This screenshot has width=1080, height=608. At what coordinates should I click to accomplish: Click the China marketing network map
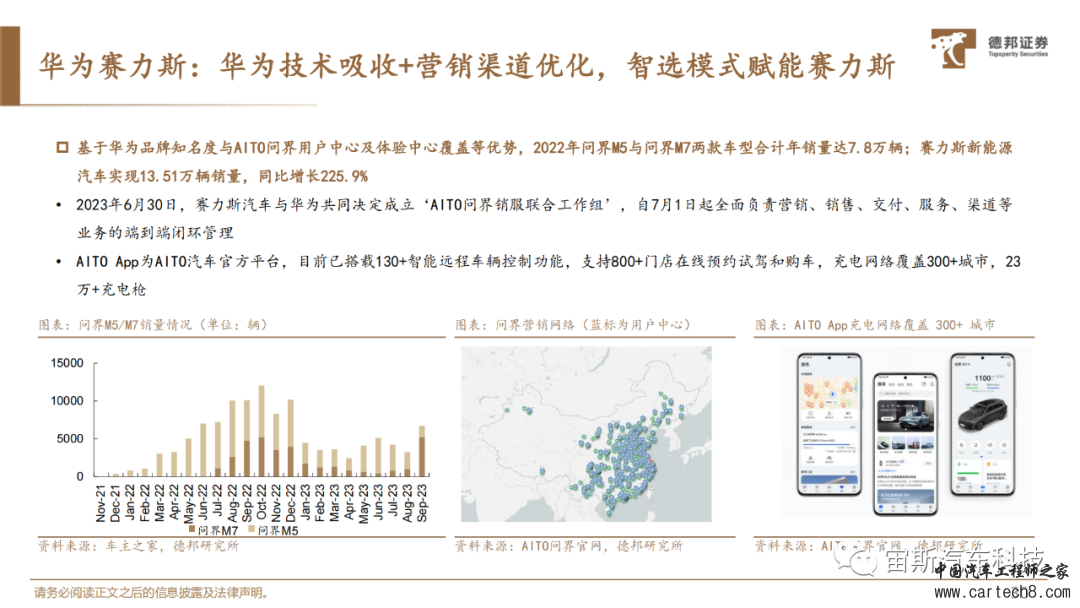click(x=586, y=434)
